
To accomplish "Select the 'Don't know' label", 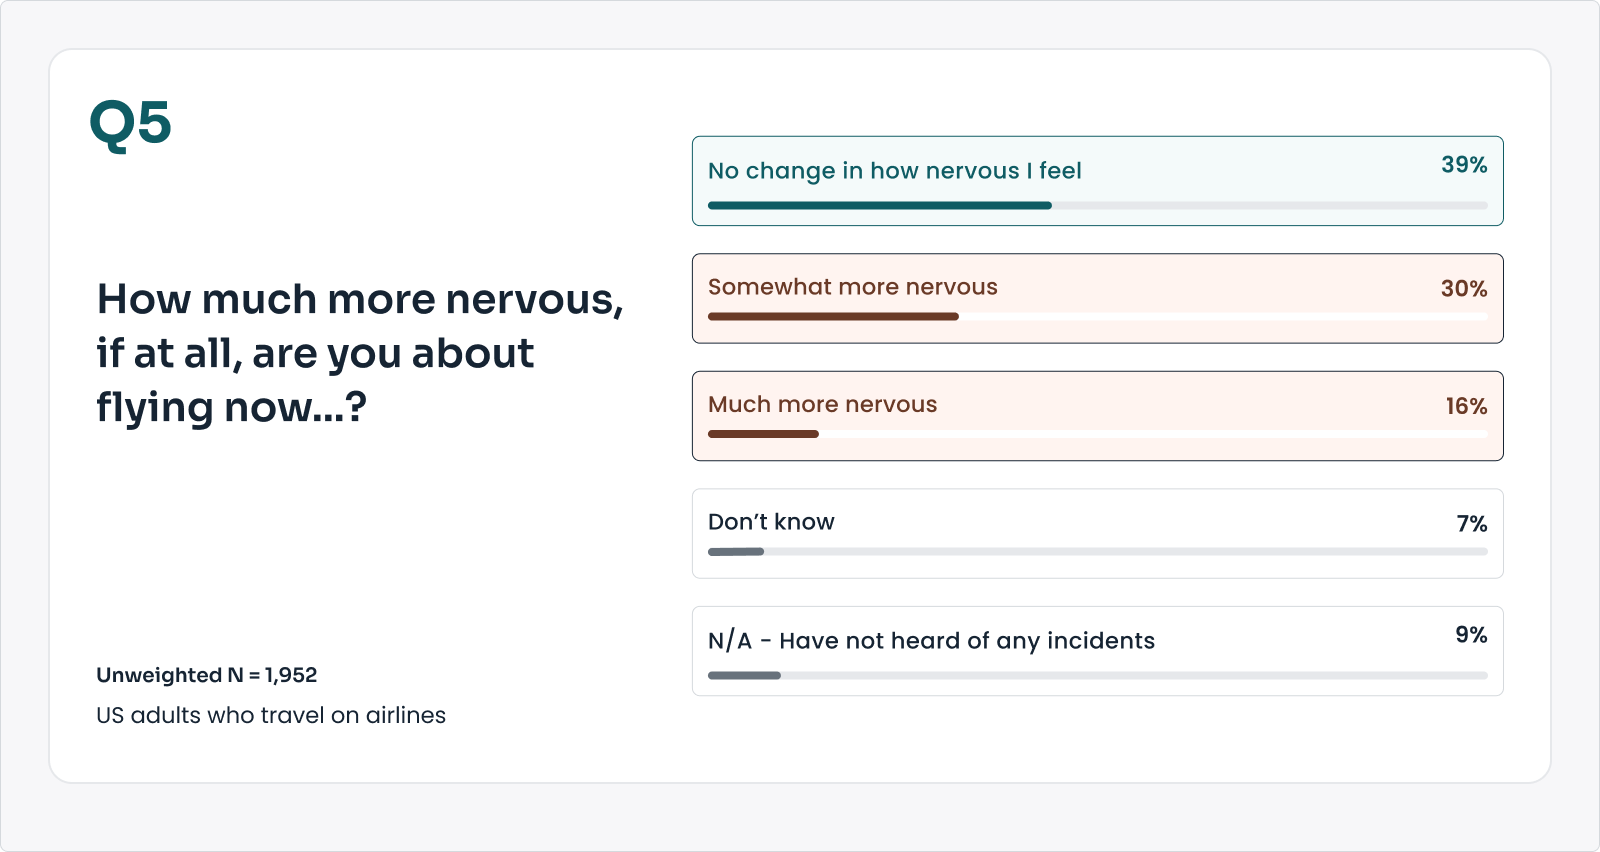I will 771,522.
